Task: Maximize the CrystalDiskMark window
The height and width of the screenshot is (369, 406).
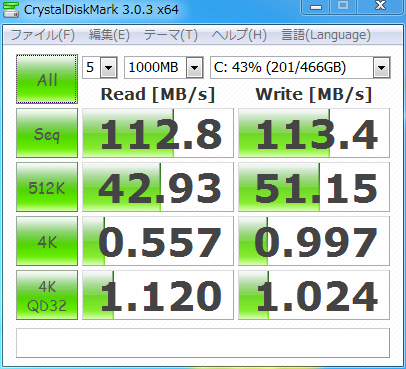Action: click(x=343, y=7)
